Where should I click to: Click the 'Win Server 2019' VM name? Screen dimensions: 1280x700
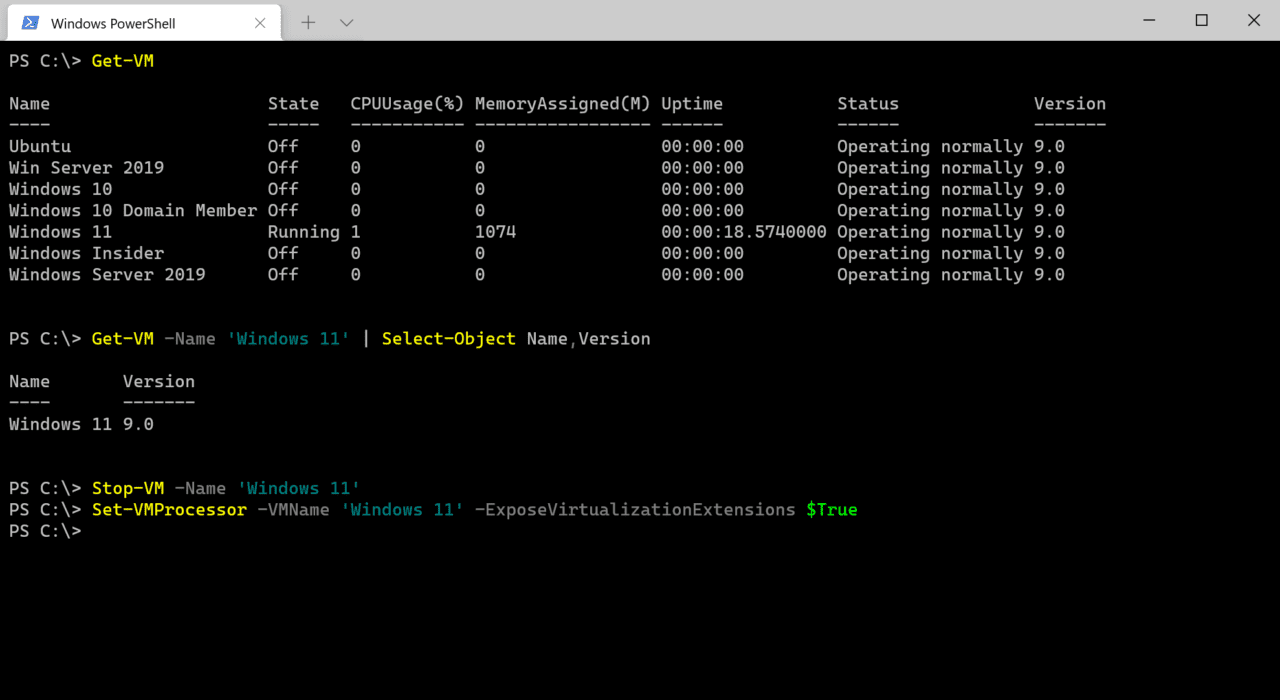tap(86, 168)
